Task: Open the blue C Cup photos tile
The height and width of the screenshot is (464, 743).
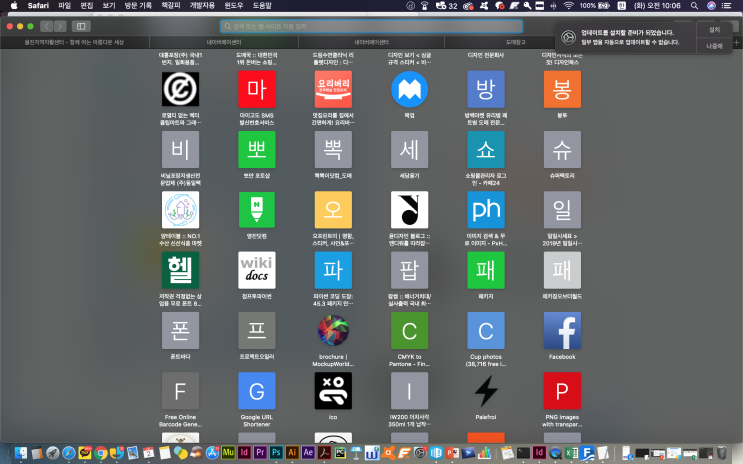Action: pyautogui.click(x=486, y=330)
